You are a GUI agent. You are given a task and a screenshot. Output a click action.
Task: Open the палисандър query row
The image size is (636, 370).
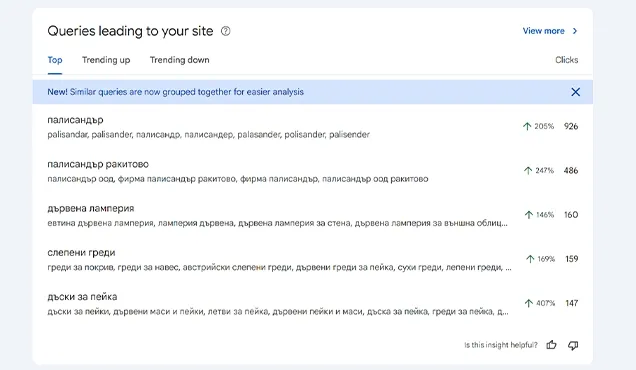coord(312,127)
